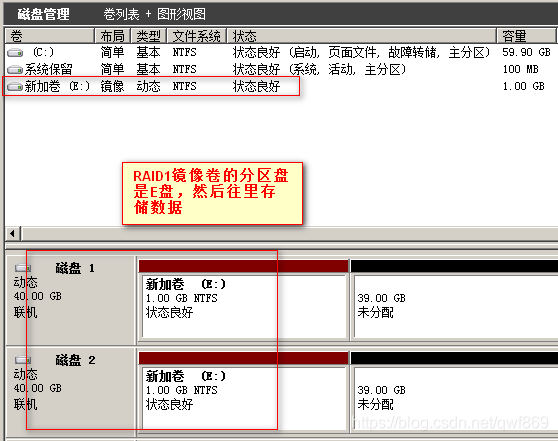Viewport: 558px width, 441px height.
Task: Click the 磁盘 2 label
Action: (x=75, y=360)
